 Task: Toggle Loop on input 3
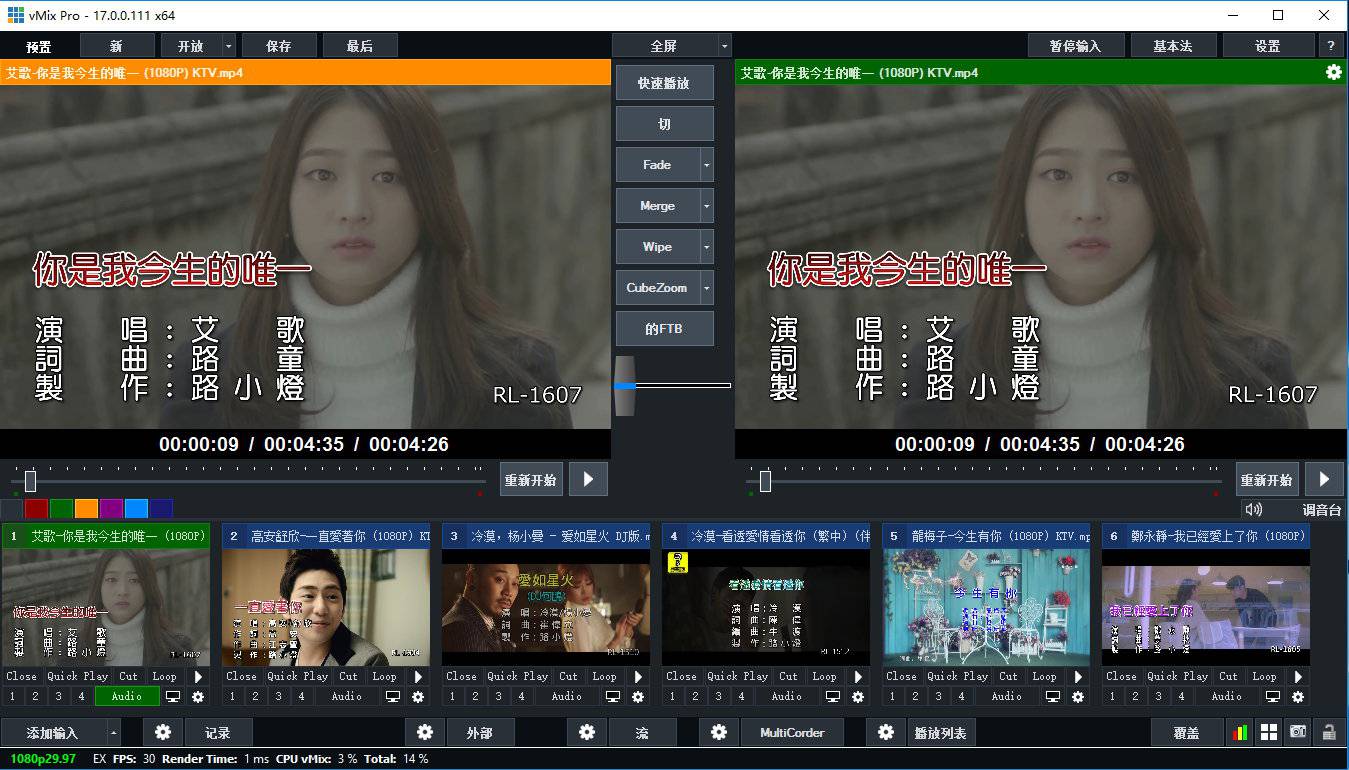pyautogui.click(x=604, y=676)
